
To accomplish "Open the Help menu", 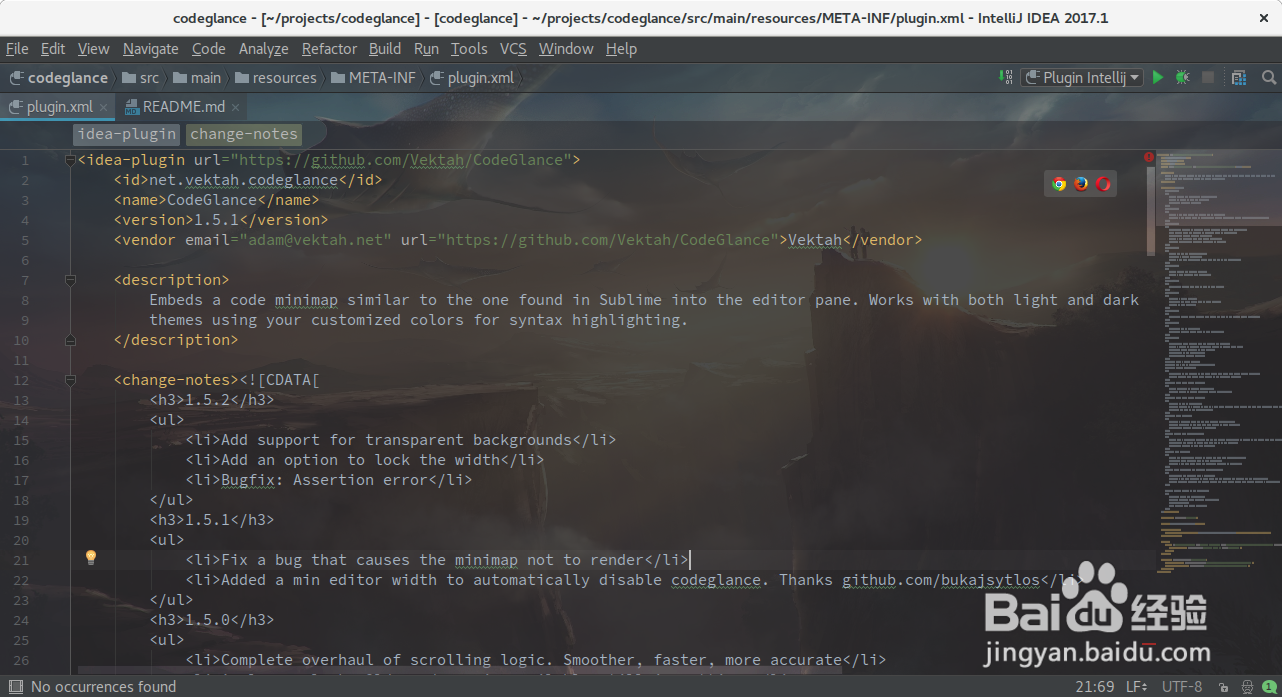I will (621, 48).
